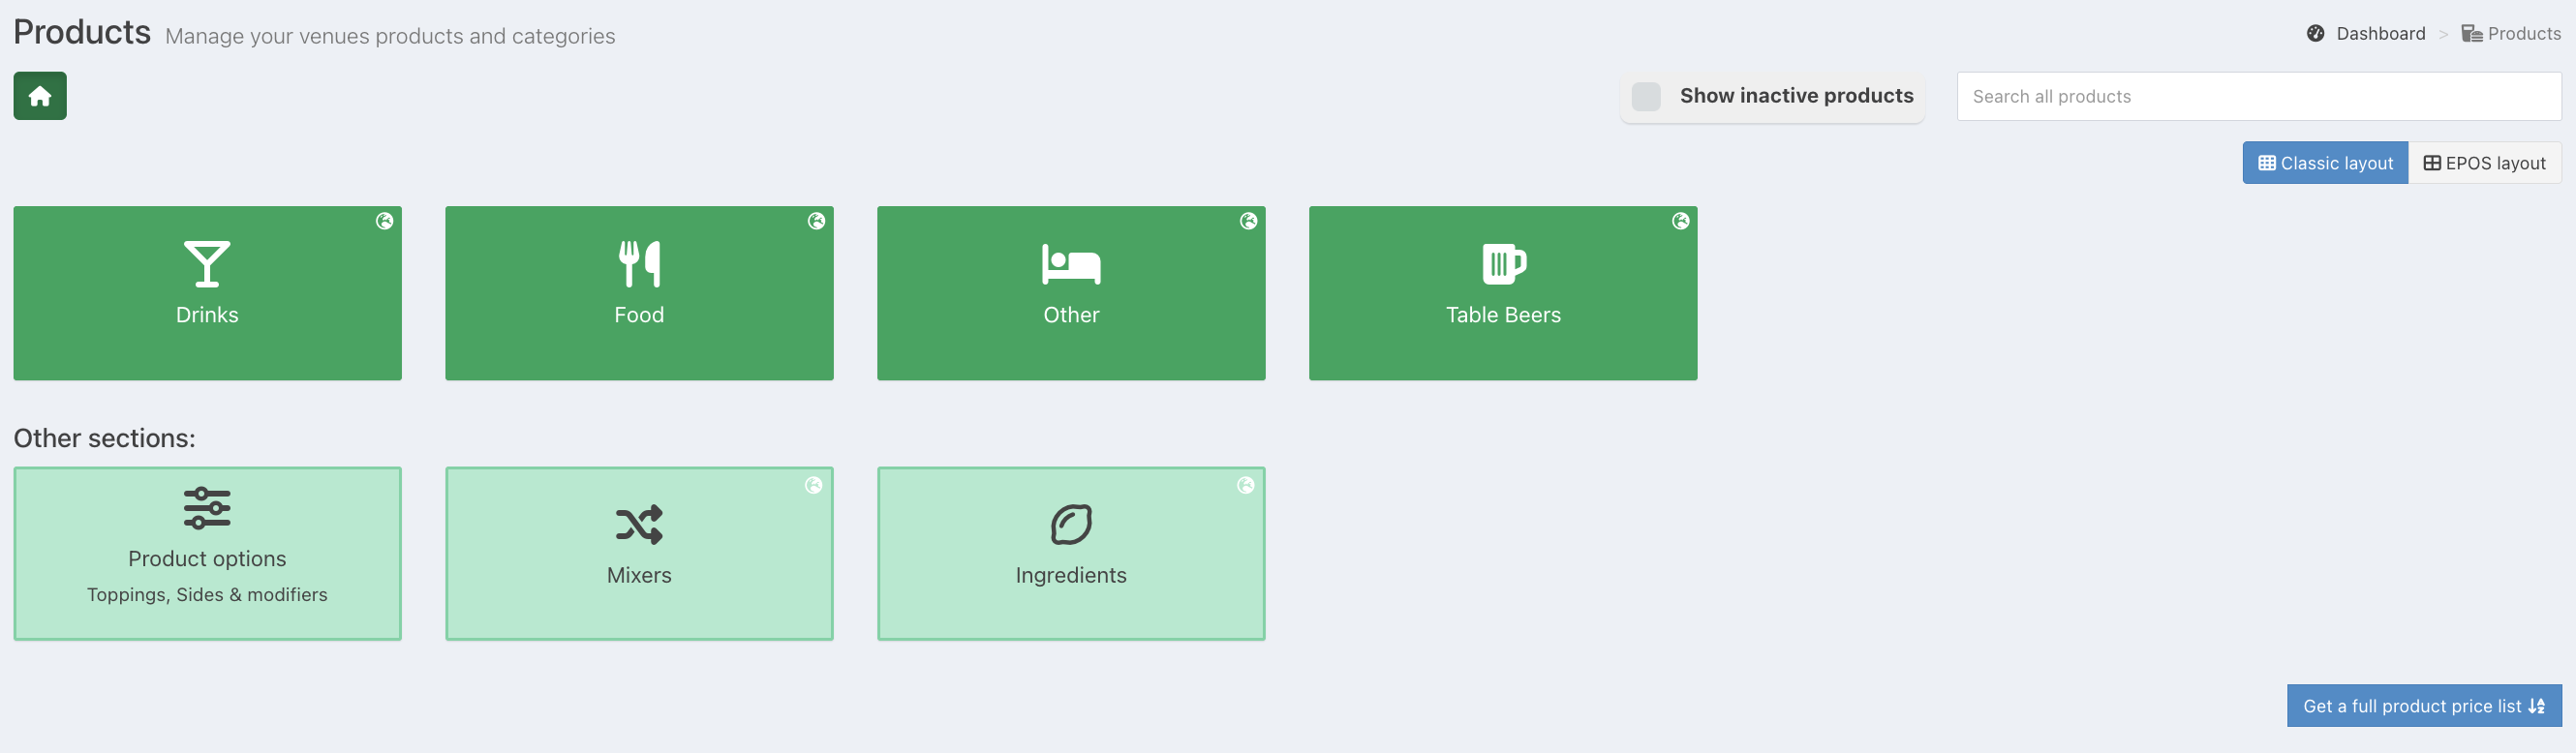Focus the Search all products field
This screenshot has width=2576, height=753.
tap(2259, 96)
